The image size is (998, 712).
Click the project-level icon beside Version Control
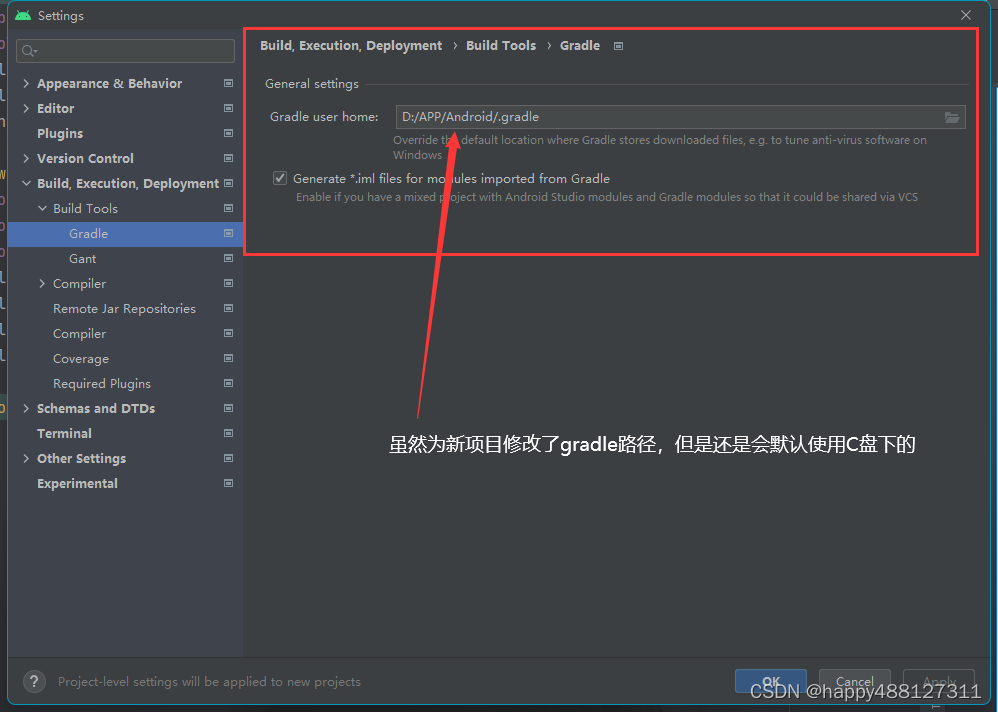pyautogui.click(x=228, y=158)
